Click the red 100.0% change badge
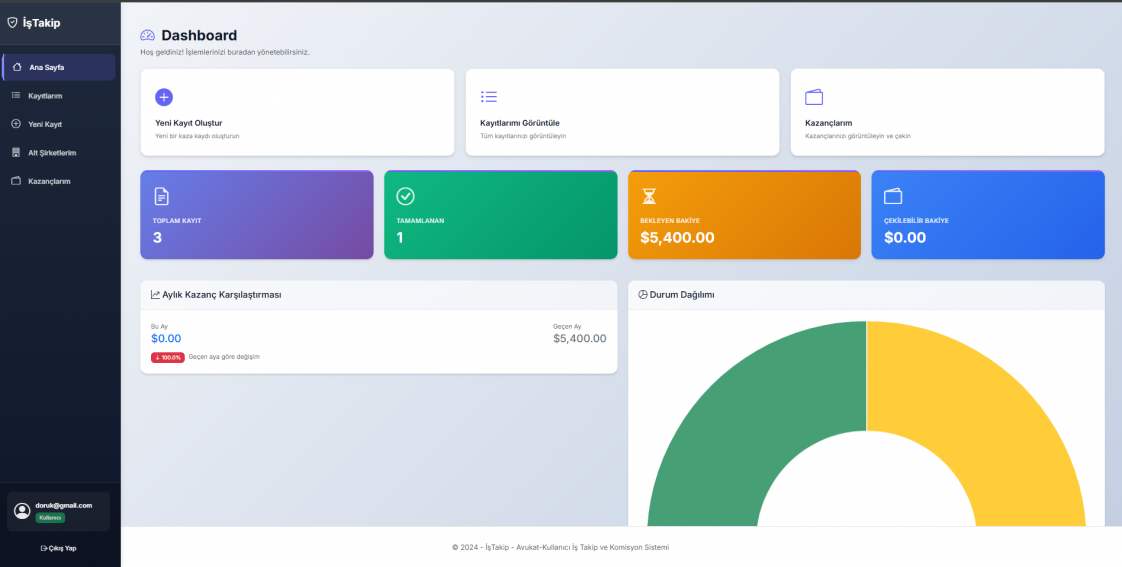 coord(167,357)
